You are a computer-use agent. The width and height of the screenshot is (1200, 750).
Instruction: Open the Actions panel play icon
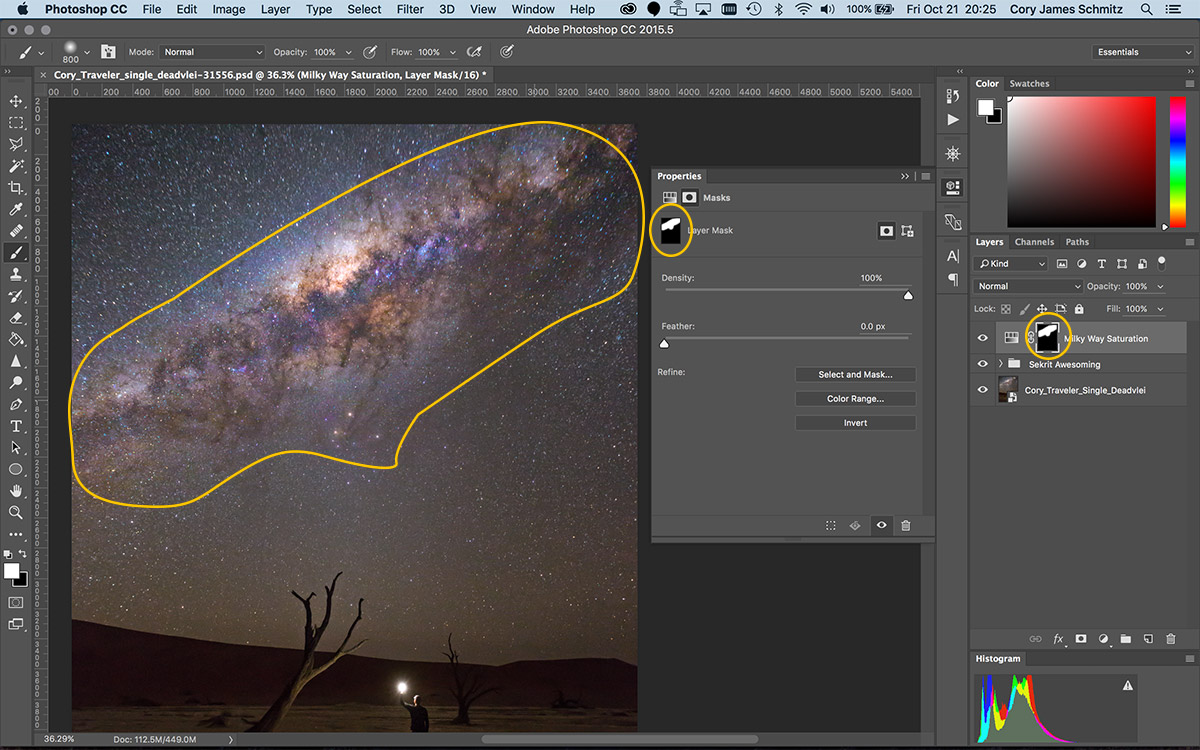pyautogui.click(x=952, y=120)
